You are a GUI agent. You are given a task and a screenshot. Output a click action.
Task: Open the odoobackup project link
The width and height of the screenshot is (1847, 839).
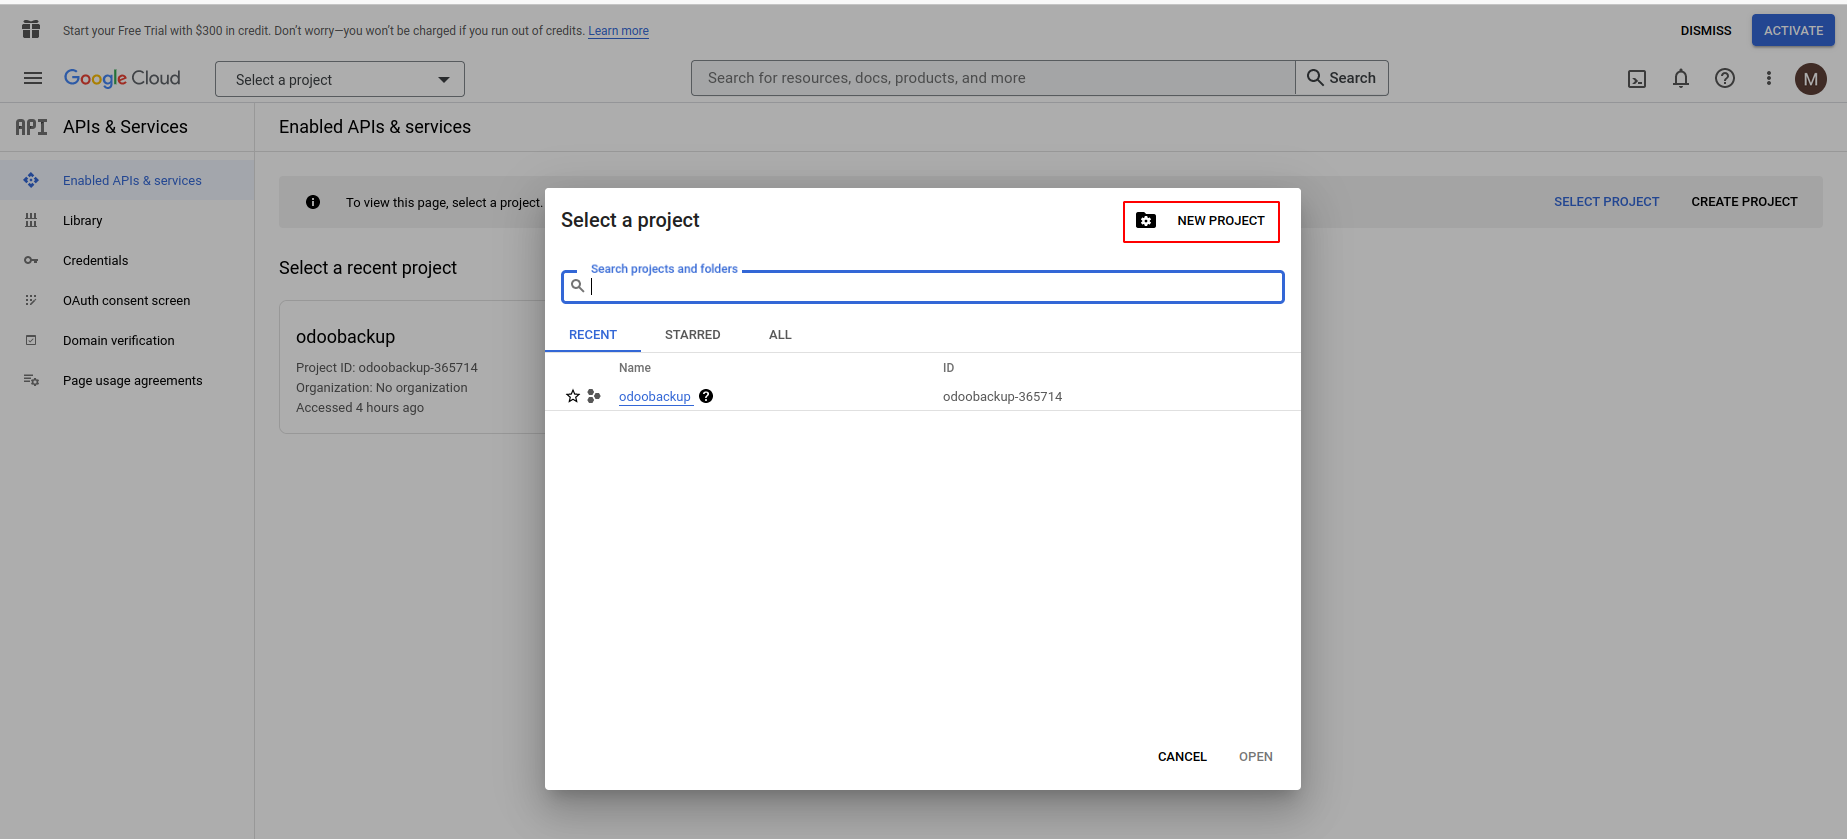click(x=655, y=397)
